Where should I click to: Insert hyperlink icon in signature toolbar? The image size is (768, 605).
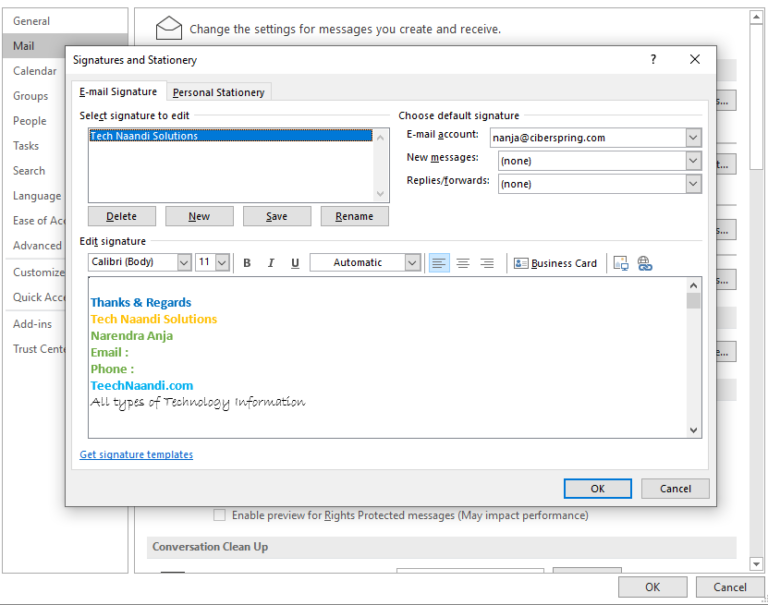[645, 263]
